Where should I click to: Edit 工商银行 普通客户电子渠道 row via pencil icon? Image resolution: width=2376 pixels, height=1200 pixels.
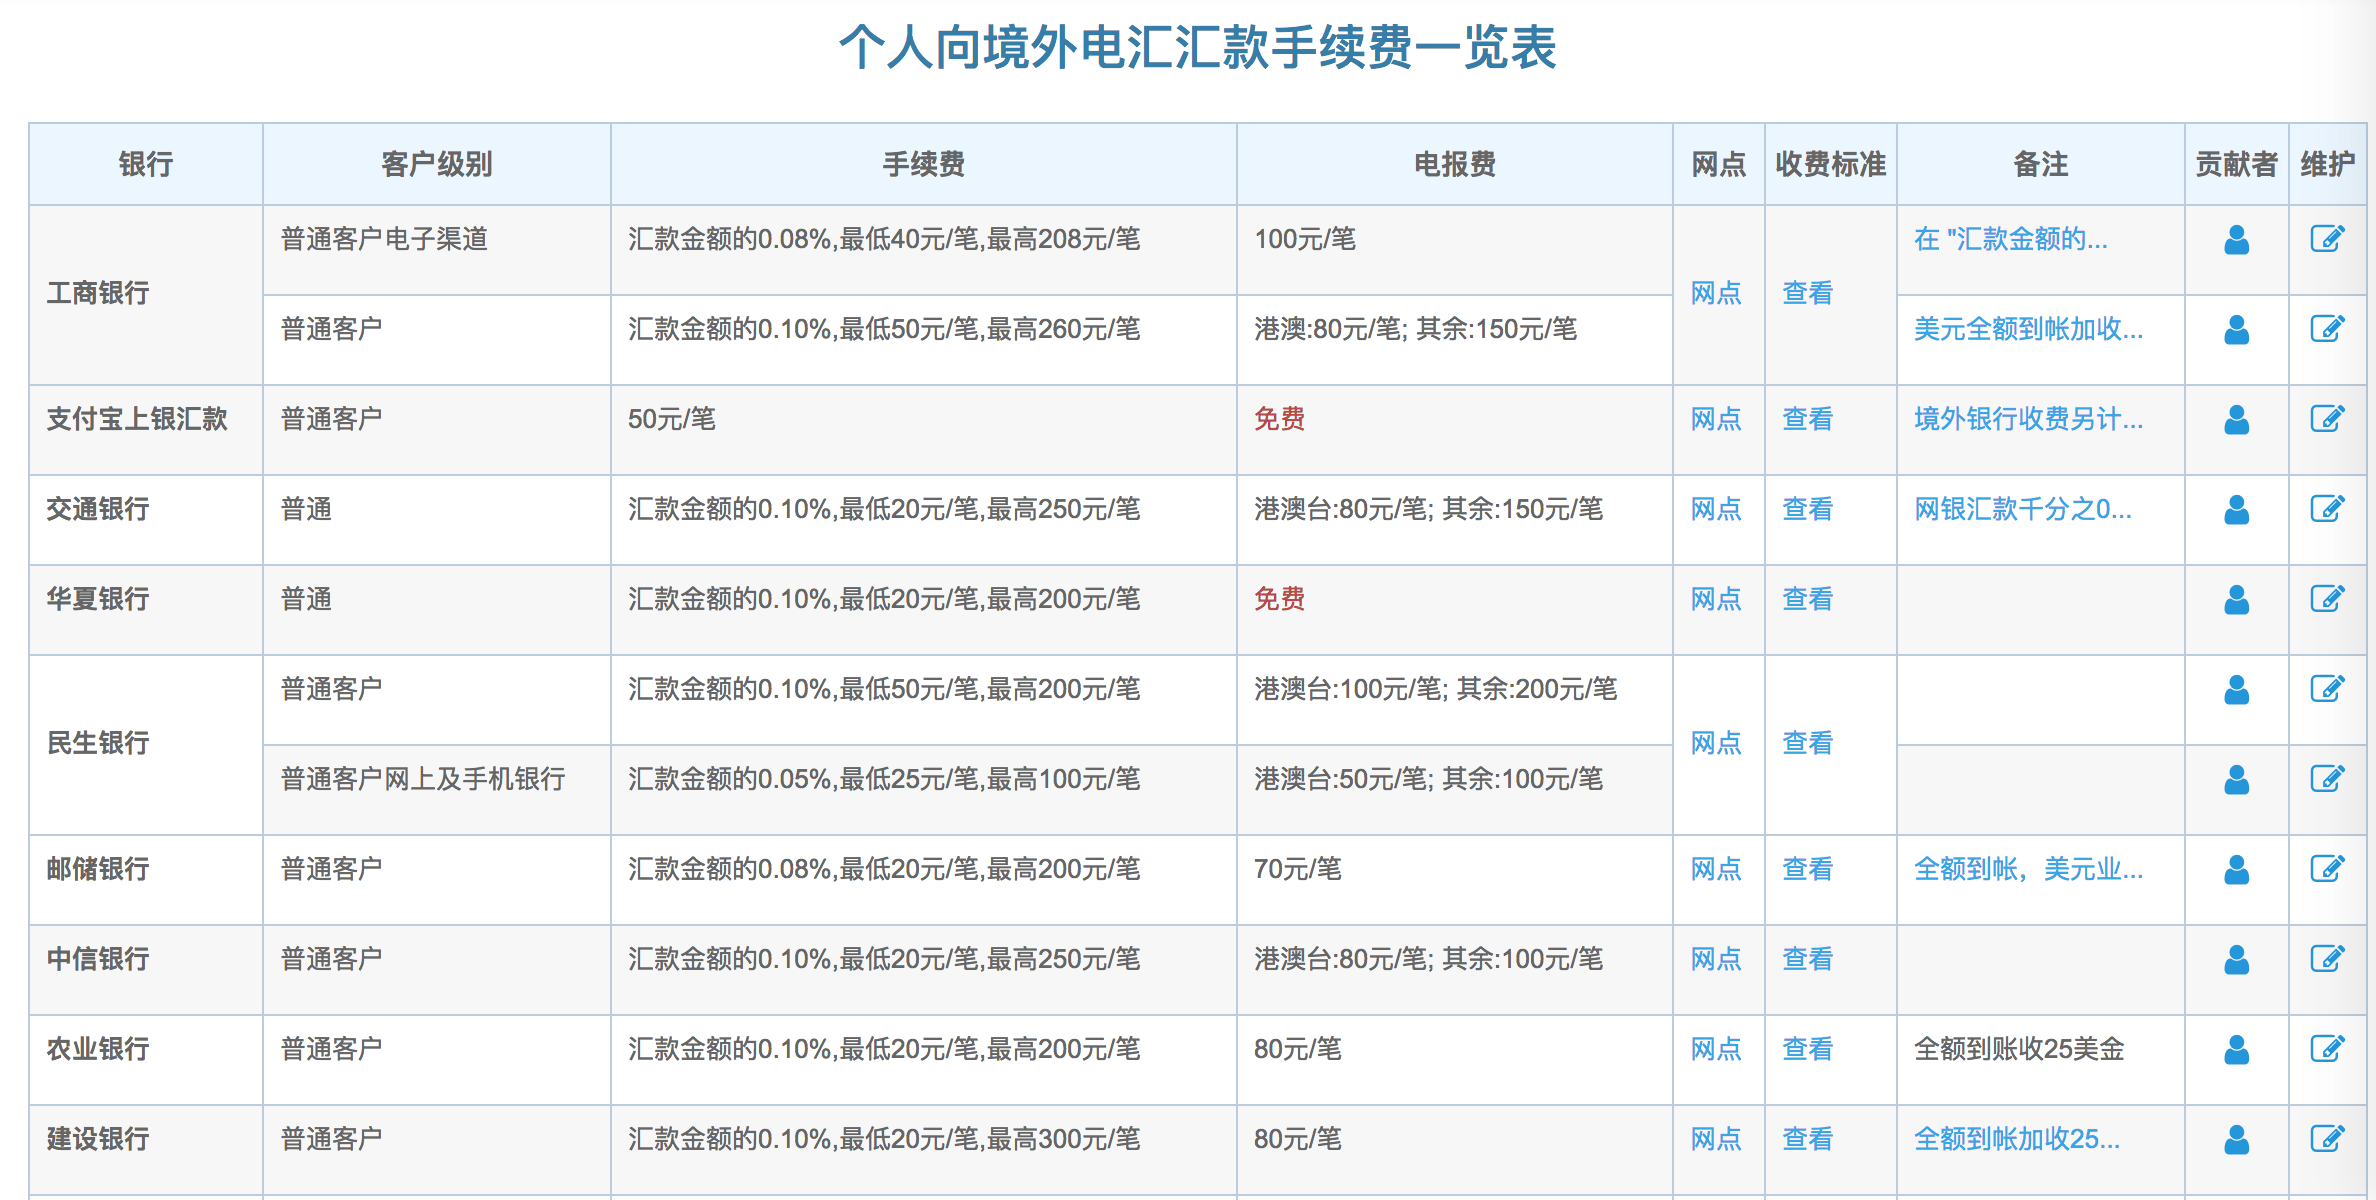coord(2327,239)
